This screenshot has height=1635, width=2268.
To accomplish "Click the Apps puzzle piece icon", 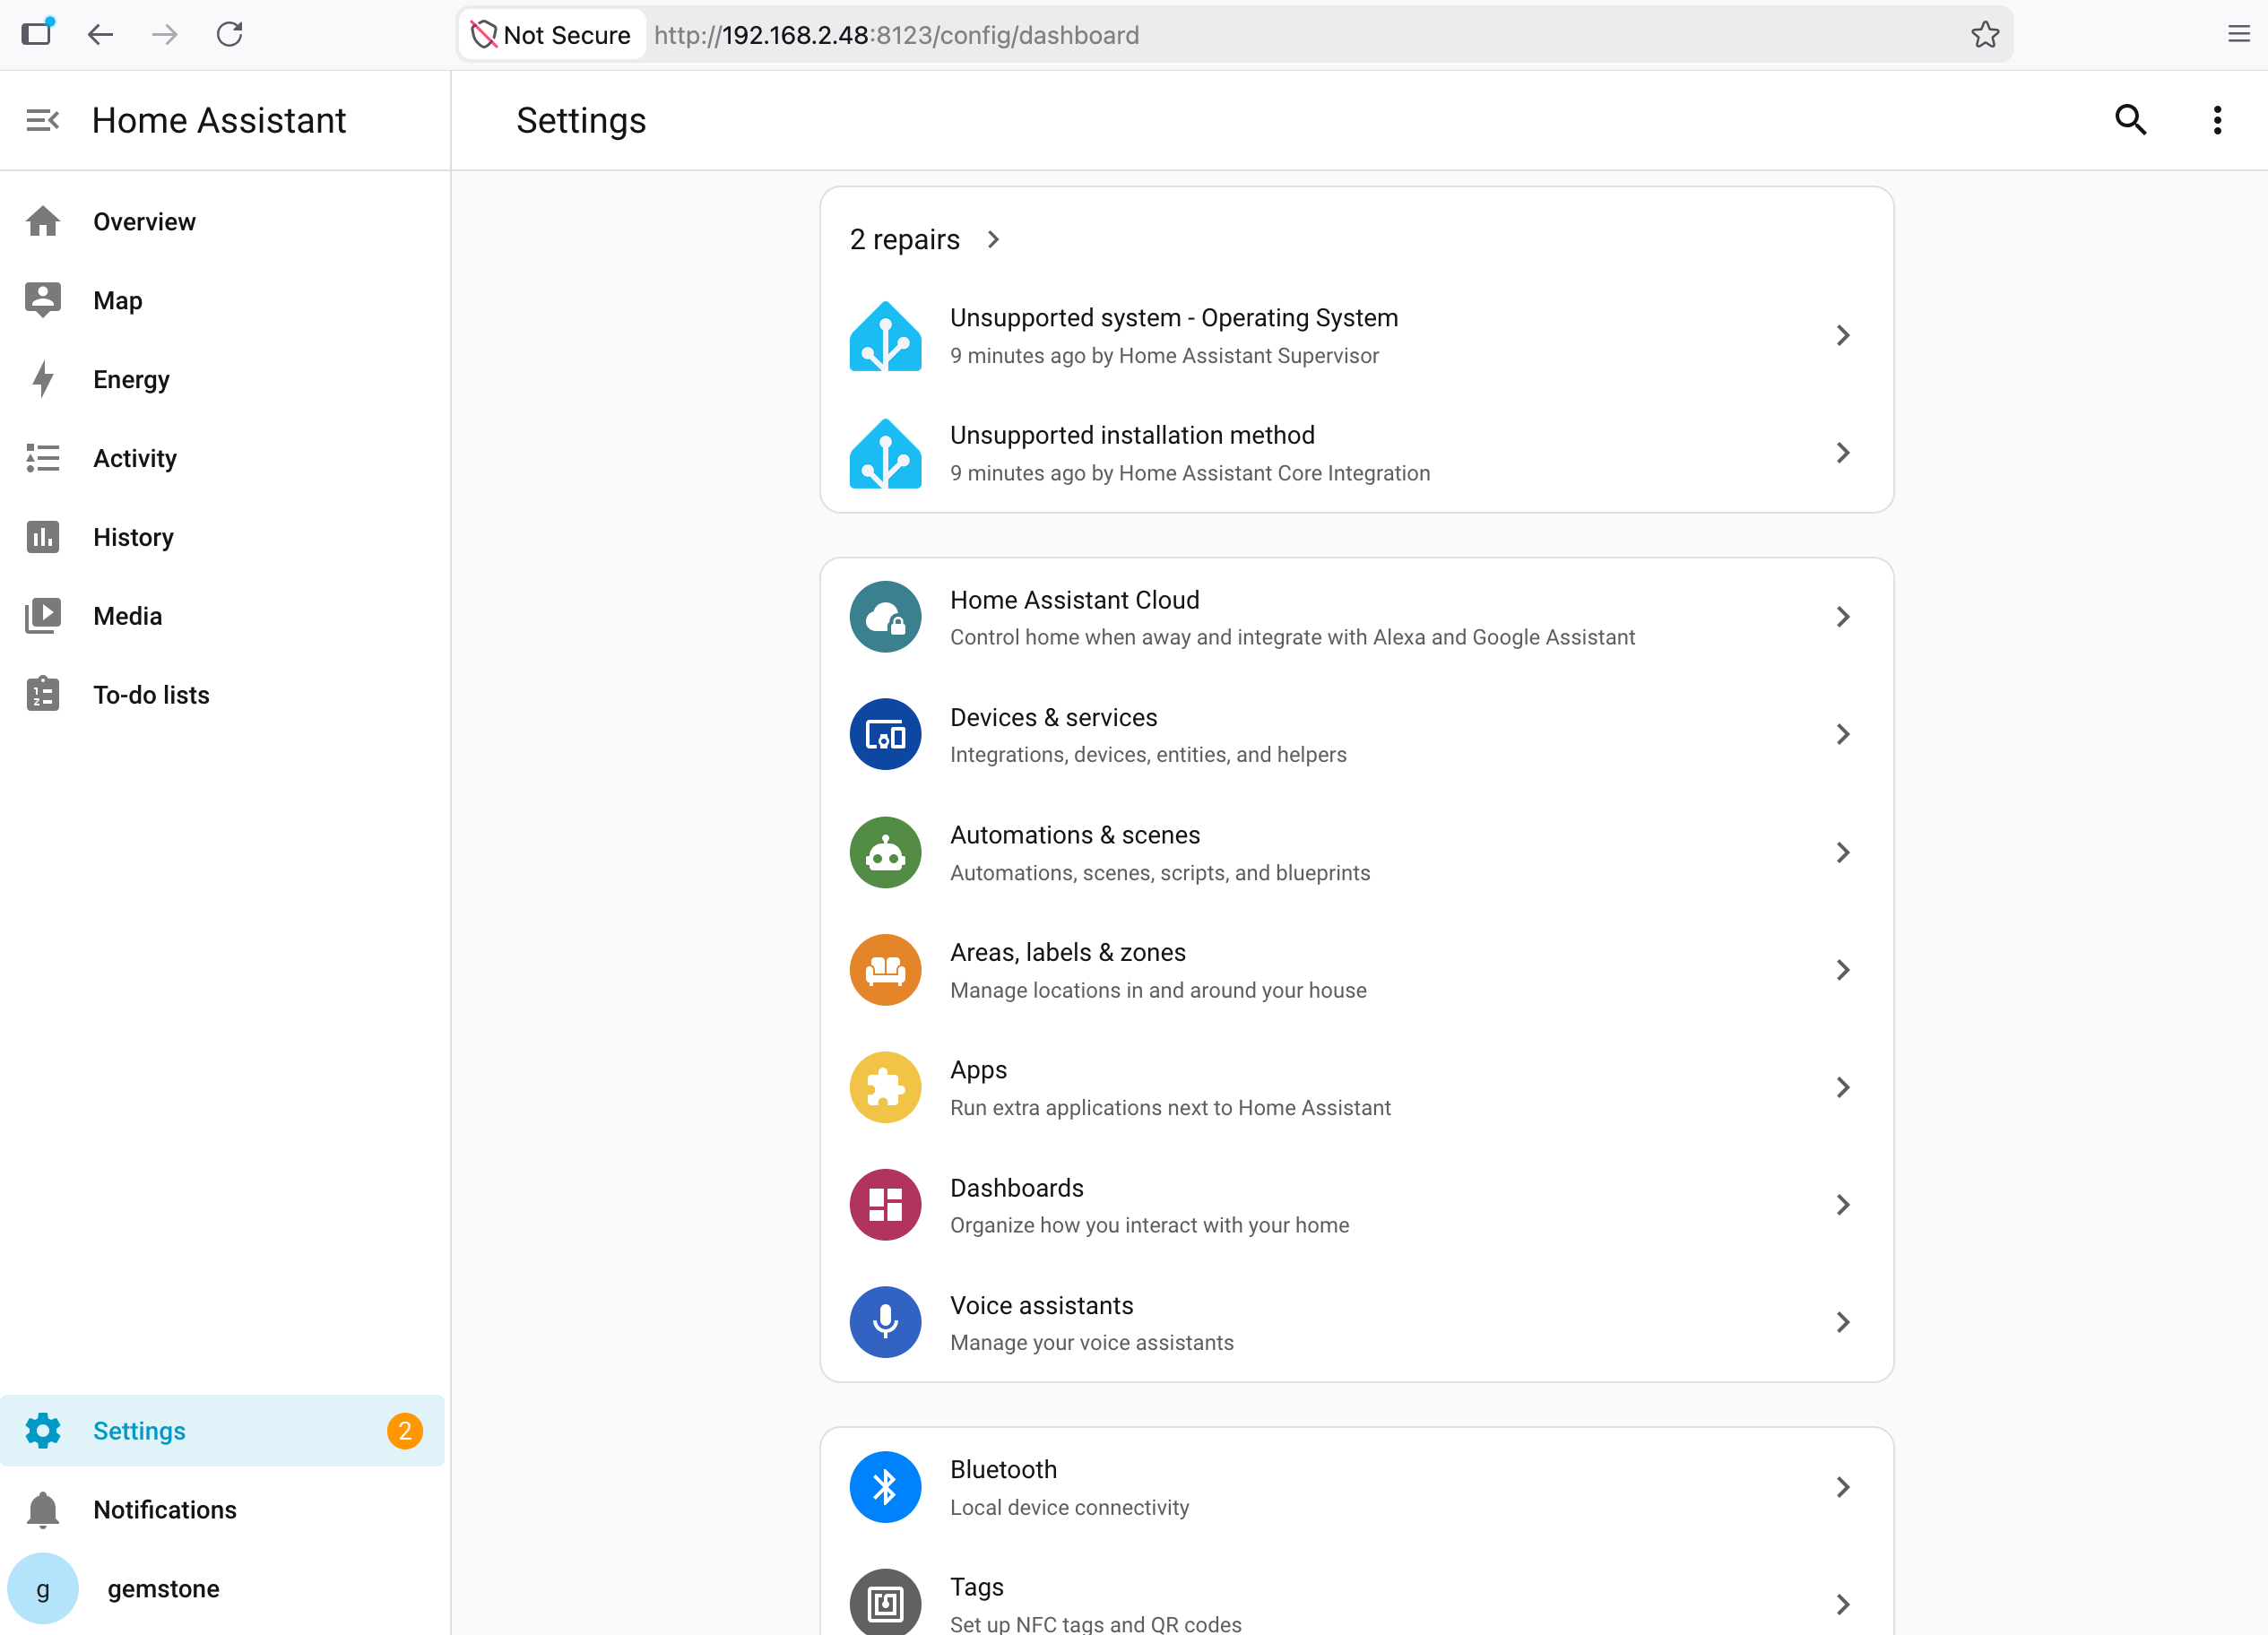I will 885,1087.
